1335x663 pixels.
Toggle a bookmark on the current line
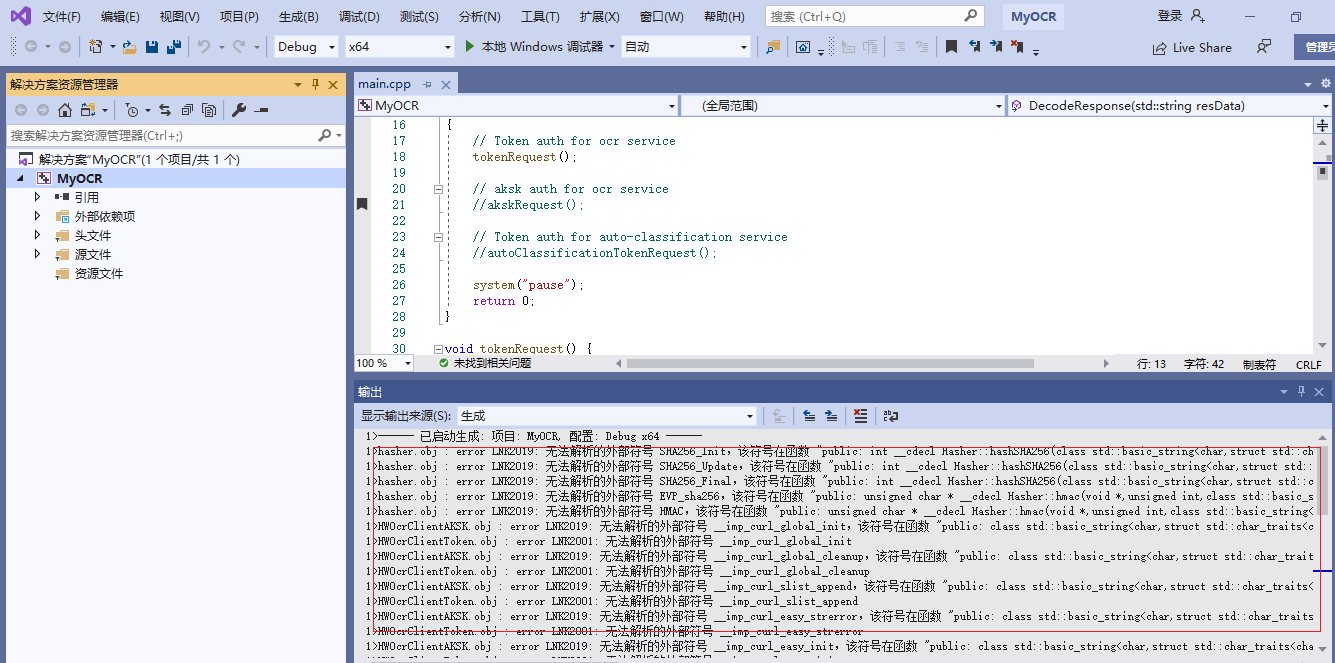pyautogui.click(x=951, y=46)
